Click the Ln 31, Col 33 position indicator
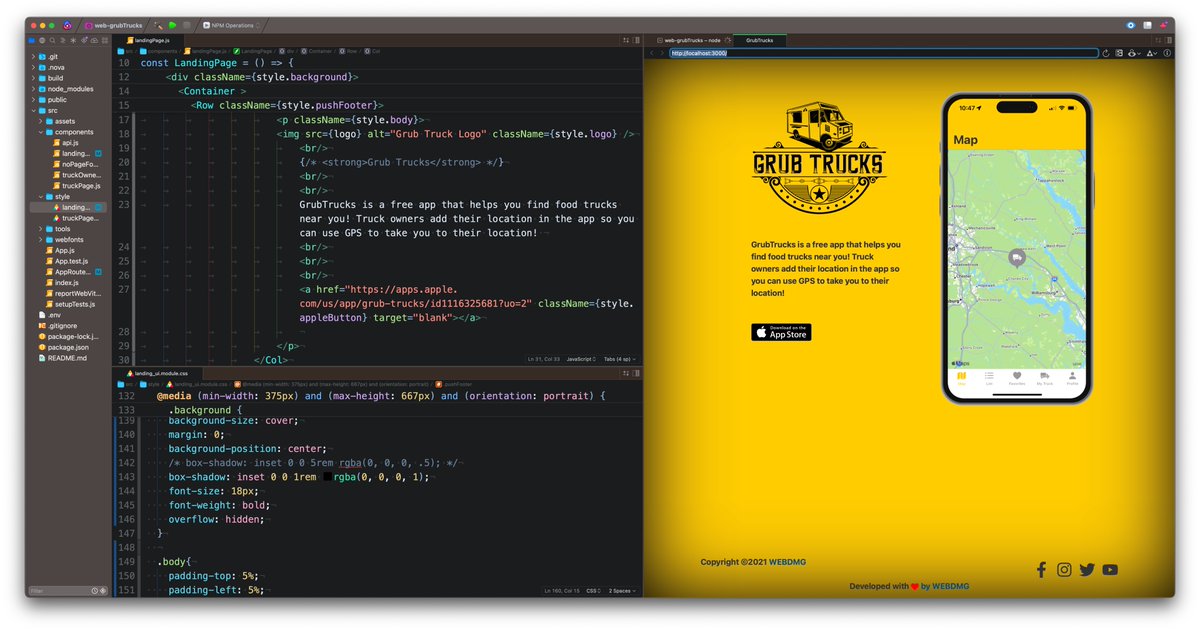The width and height of the screenshot is (1200, 631). [x=542, y=359]
